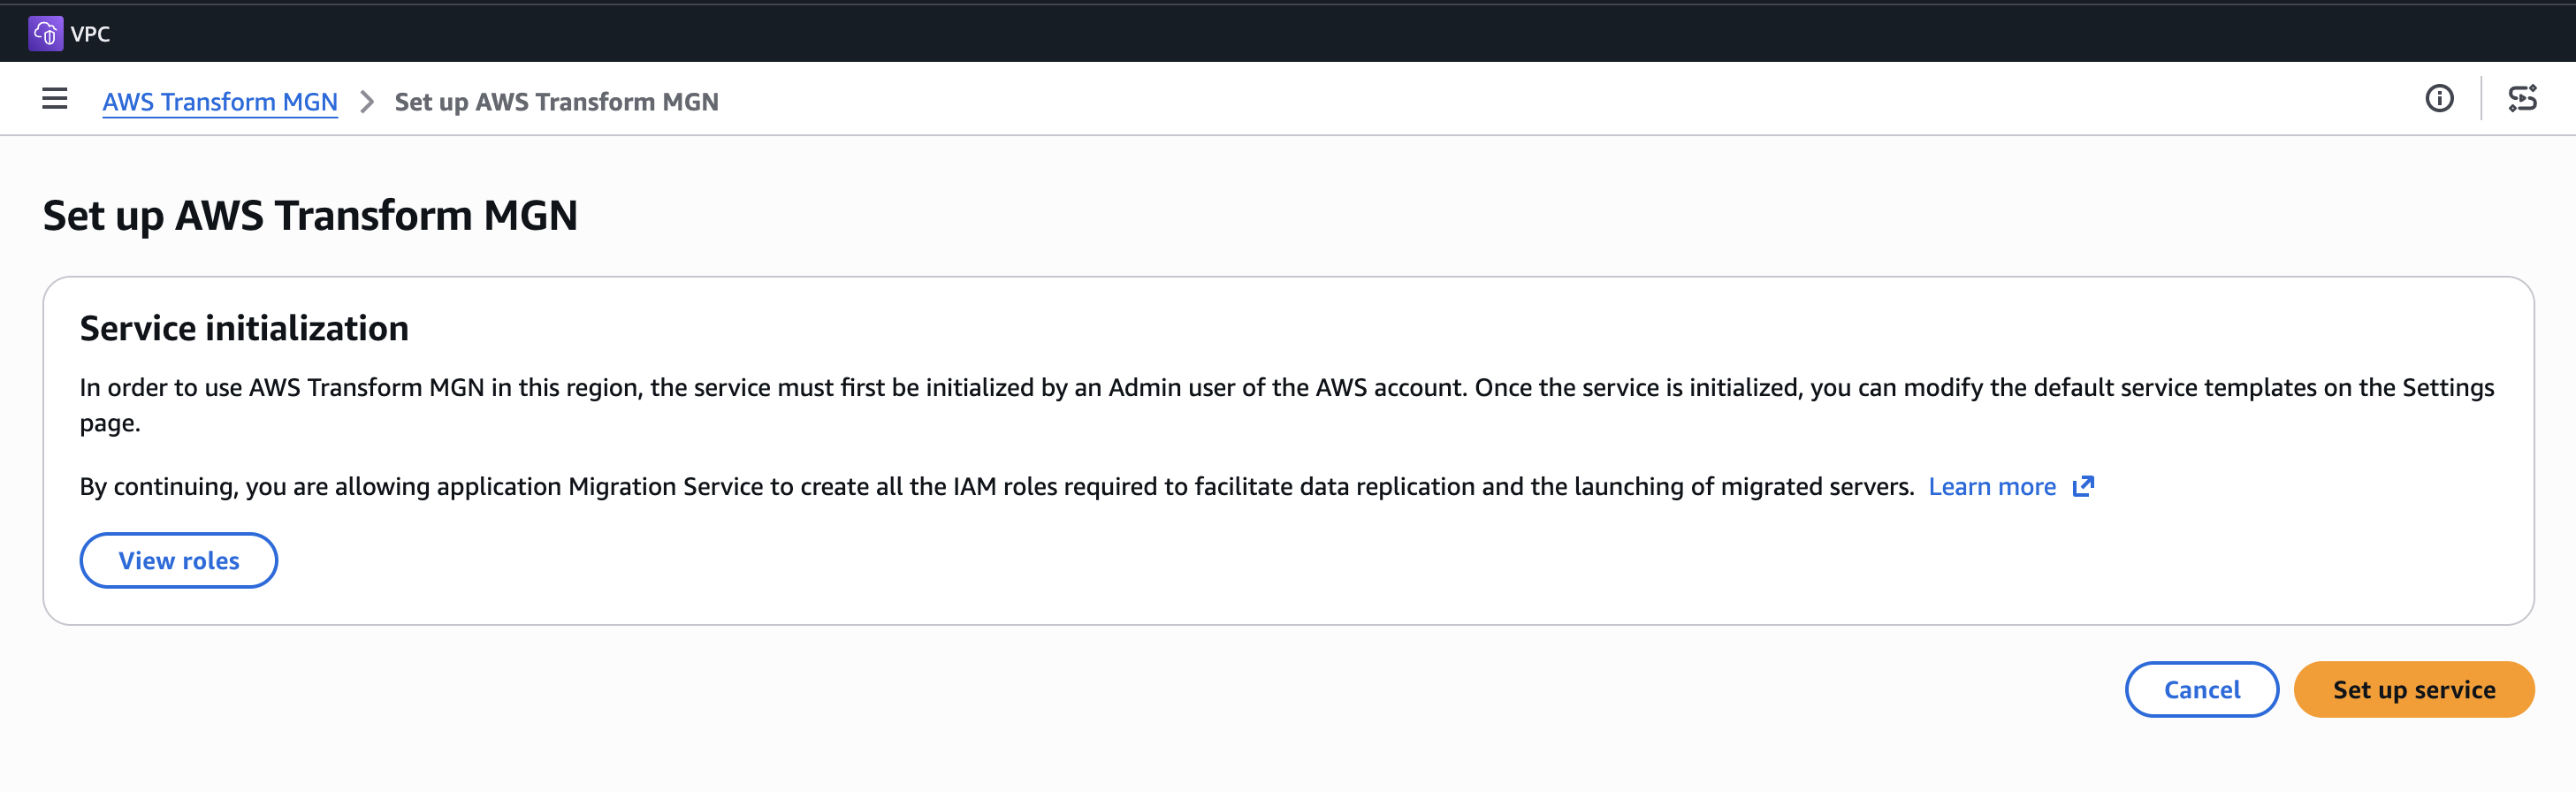Viewport: 2576px width, 792px height.
Task: Click the external link icon after Learn more
Action: coord(2083,486)
